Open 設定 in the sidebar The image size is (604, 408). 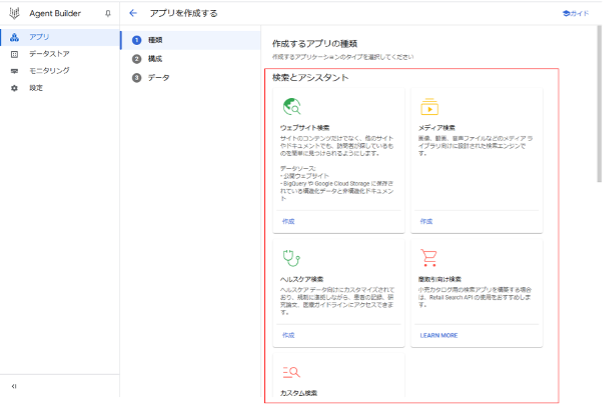pos(60,88)
